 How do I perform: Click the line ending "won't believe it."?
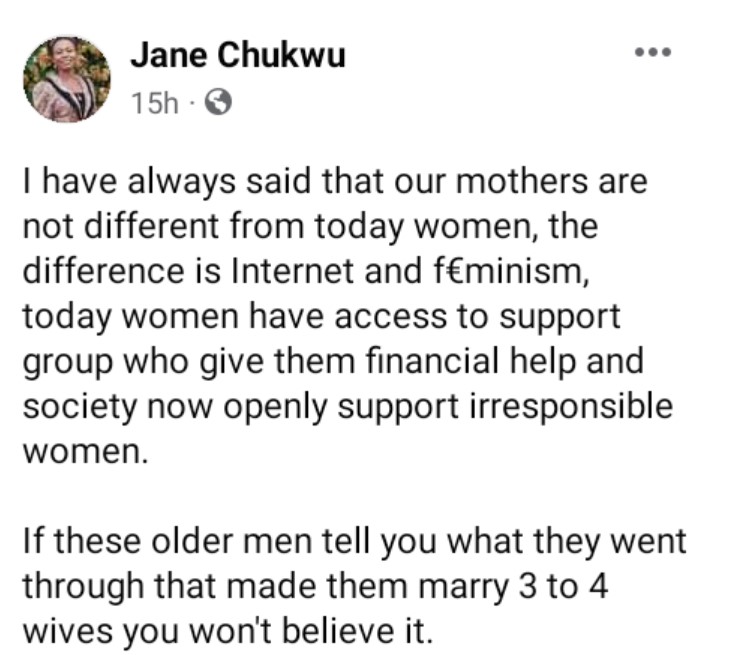click(228, 631)
